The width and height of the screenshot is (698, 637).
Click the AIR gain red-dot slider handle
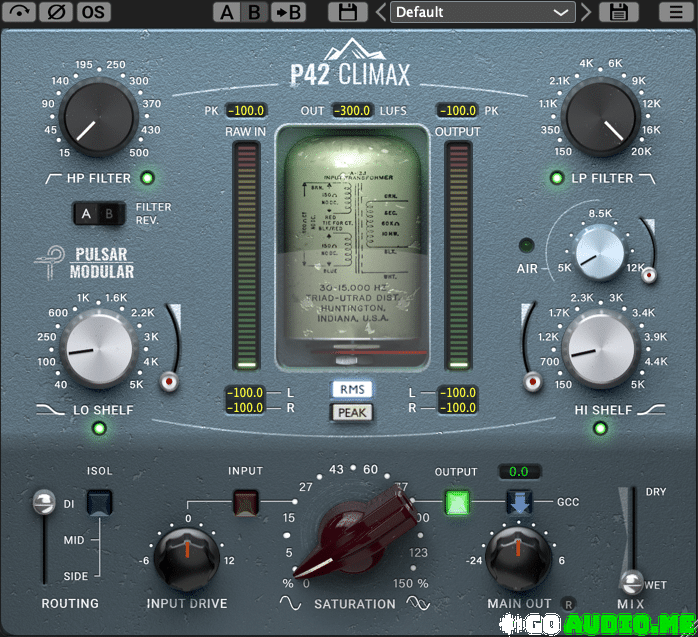[649, 276]
